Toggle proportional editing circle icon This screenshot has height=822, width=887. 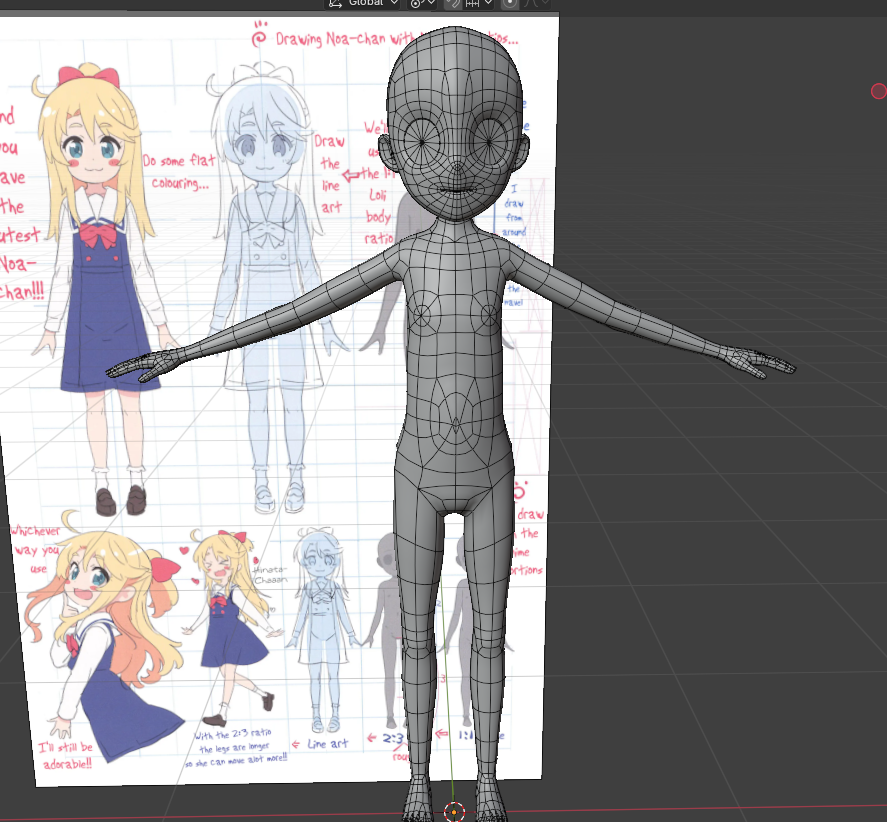pyautogui.click(x=510, y=3)
